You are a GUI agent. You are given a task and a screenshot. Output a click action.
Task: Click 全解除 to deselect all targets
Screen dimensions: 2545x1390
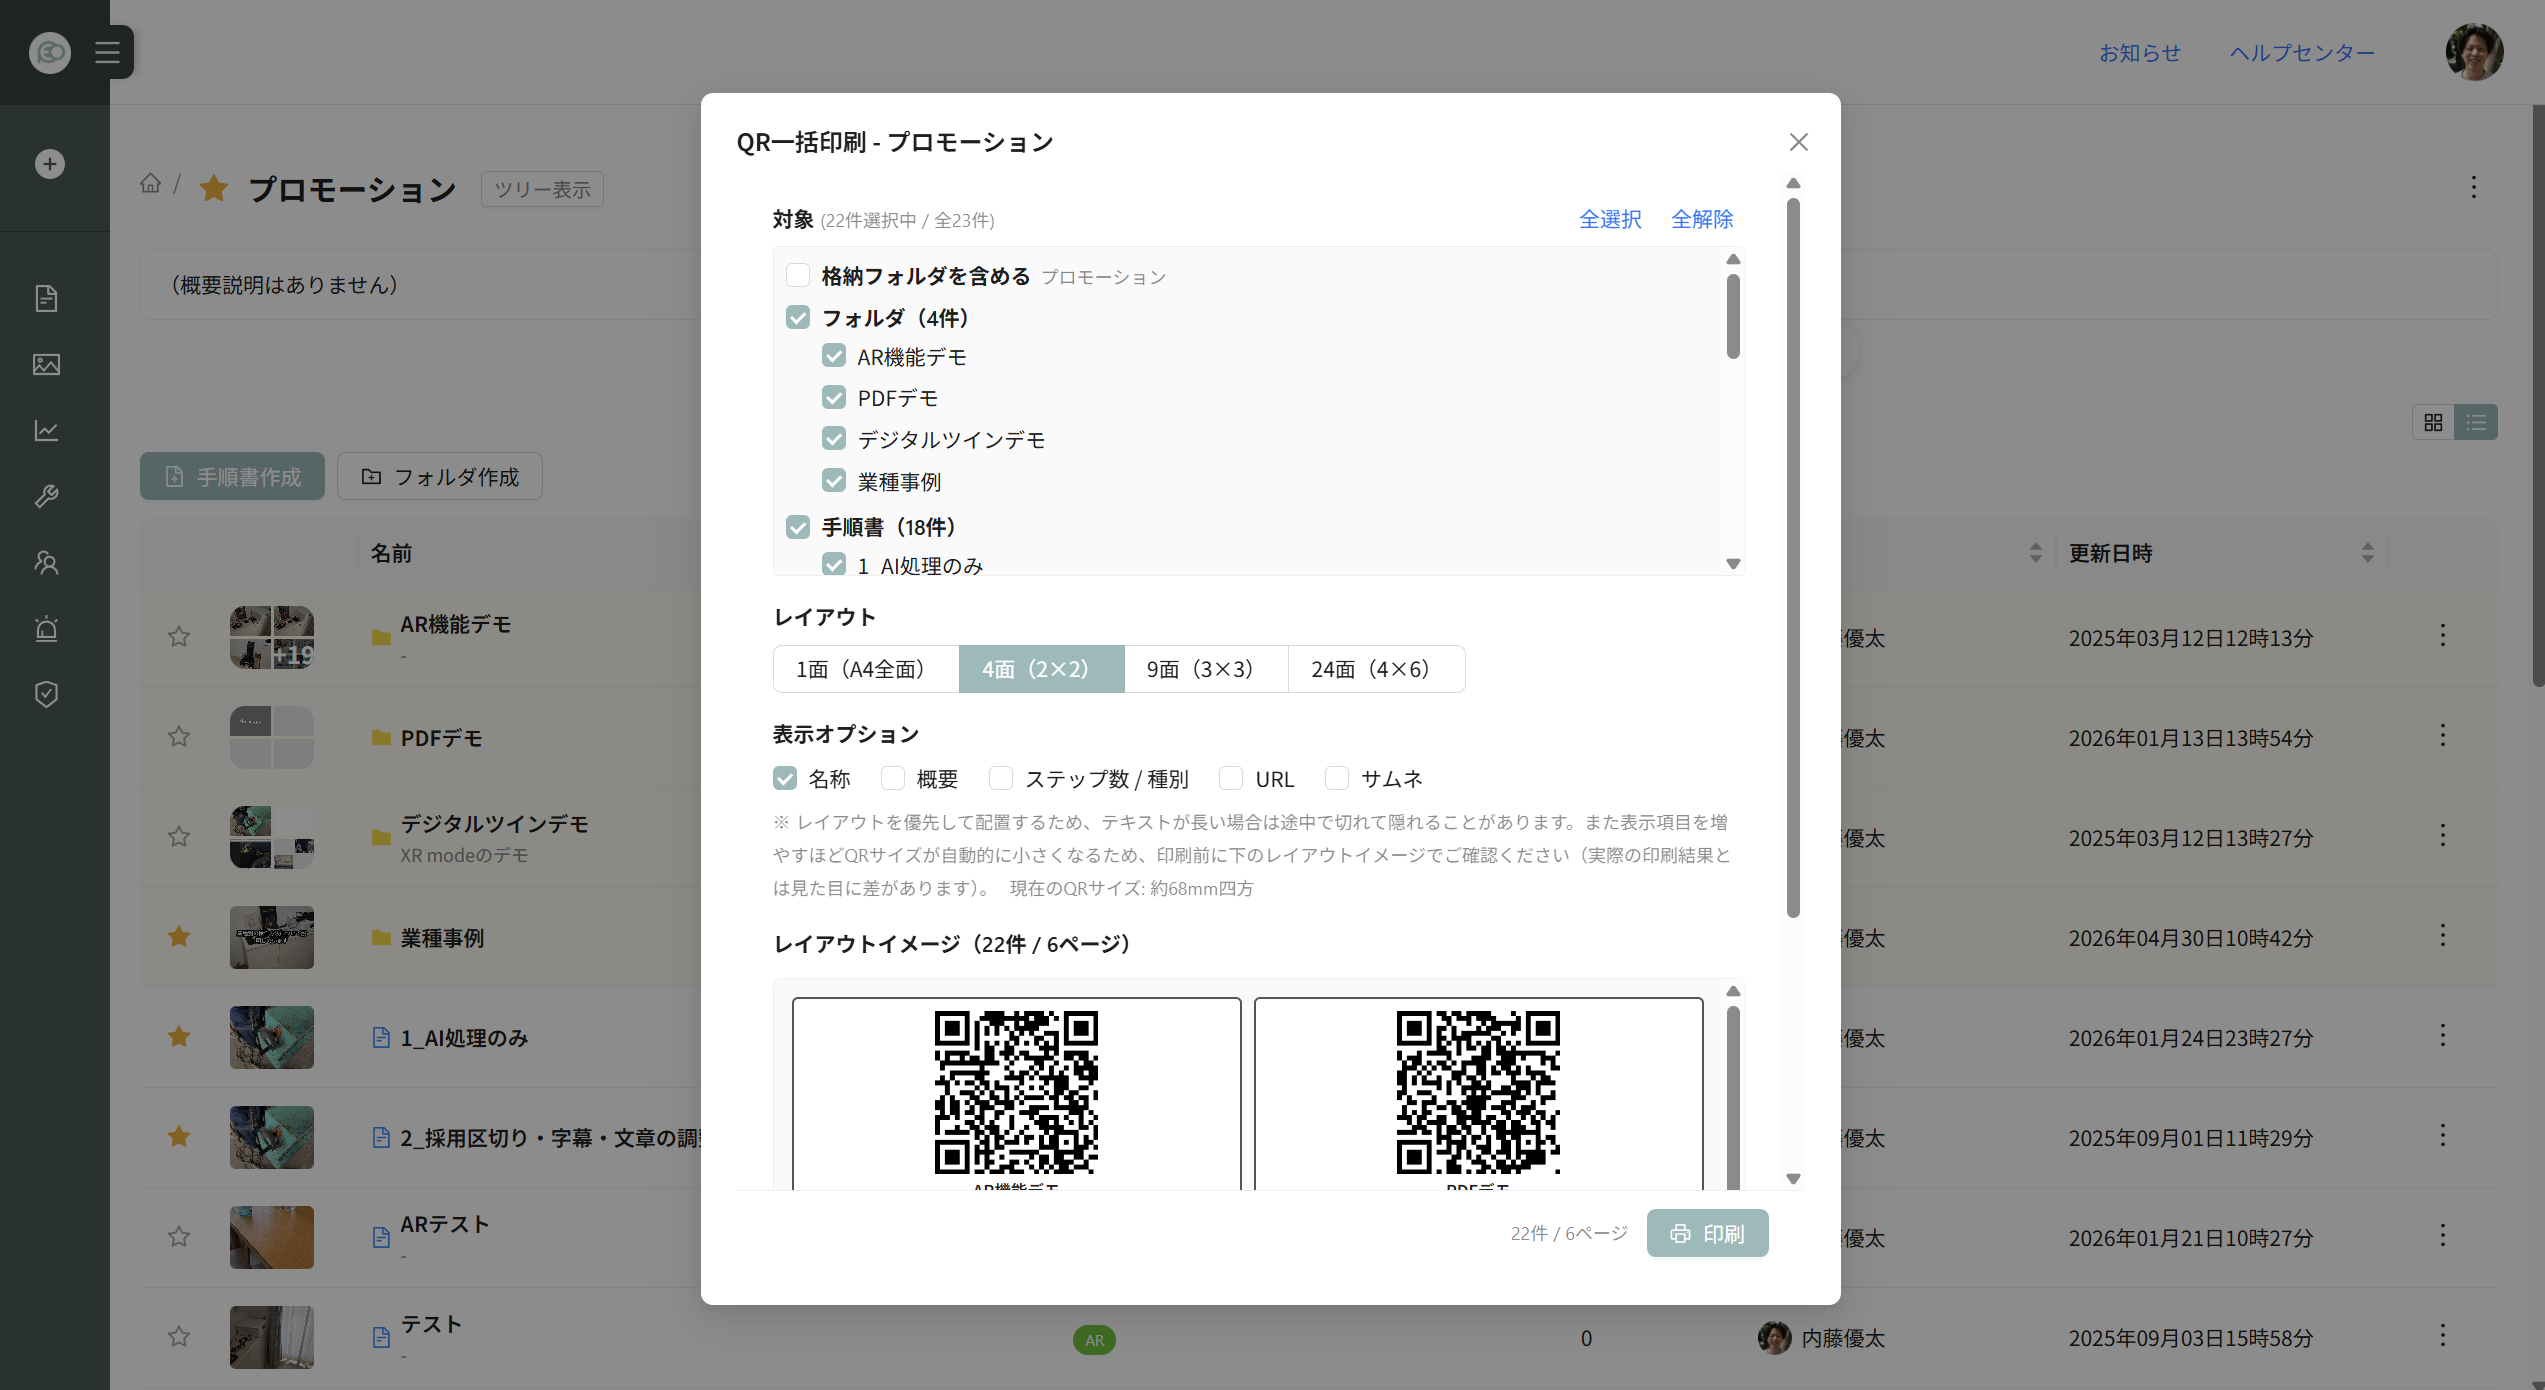coord(1702,219)
